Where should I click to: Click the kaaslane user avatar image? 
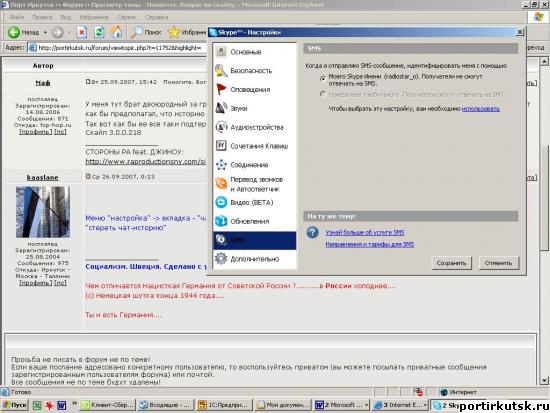[43, 212]
